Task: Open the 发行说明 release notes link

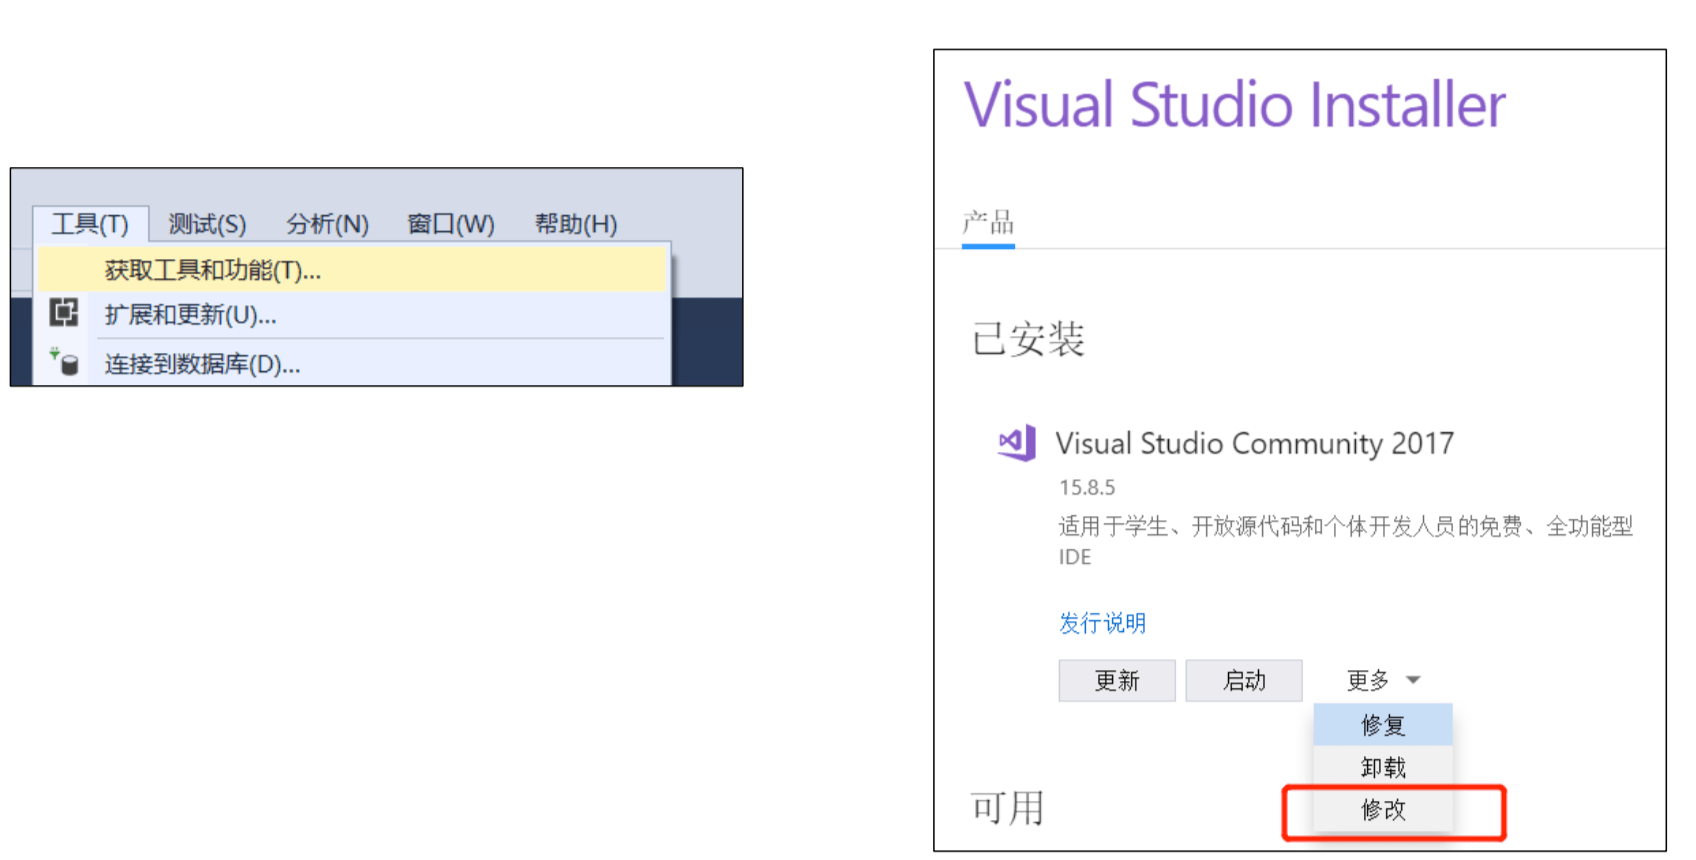Action: click(1102, 623)
